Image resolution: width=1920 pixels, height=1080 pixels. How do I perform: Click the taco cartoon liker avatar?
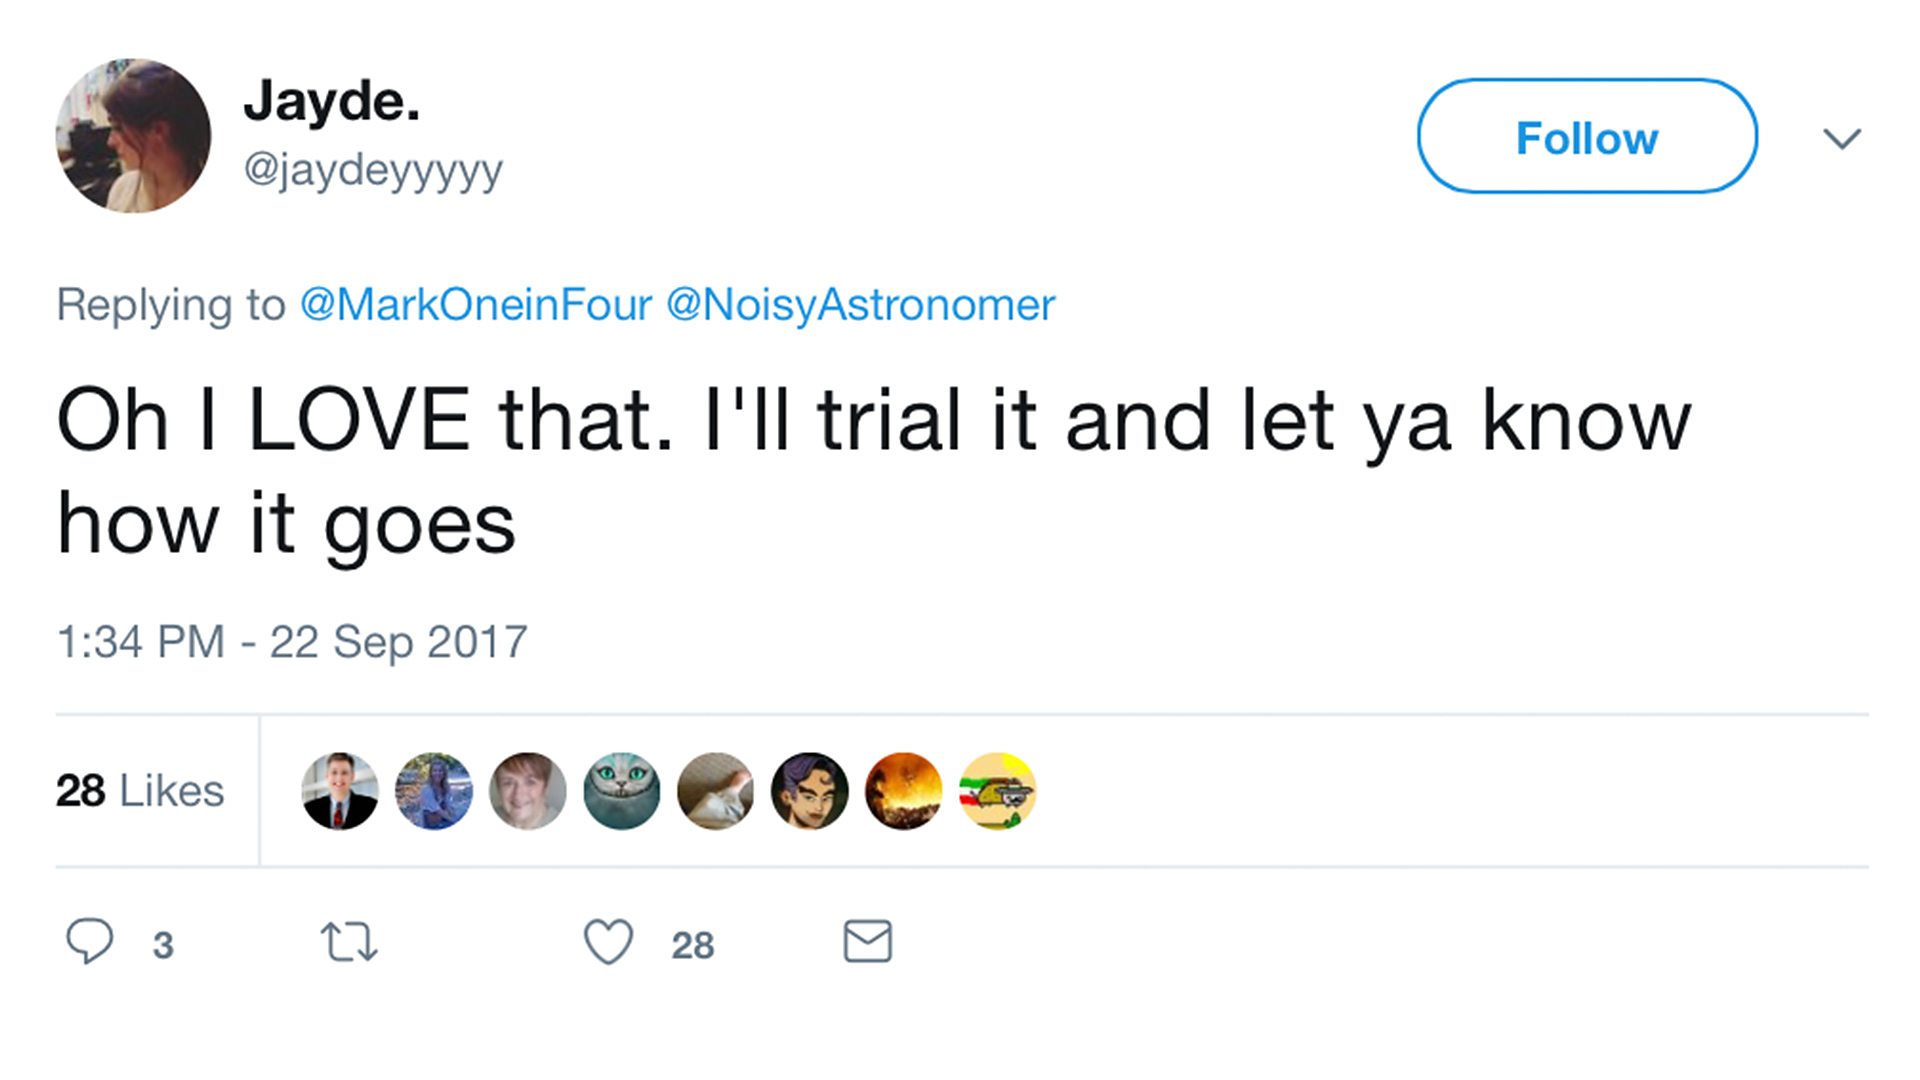(x=997, y=791)
